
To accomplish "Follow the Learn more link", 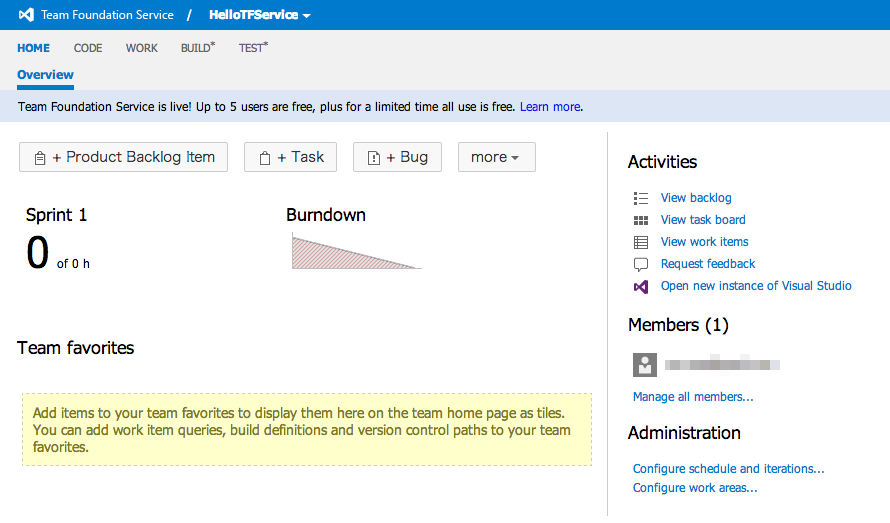I will coord(549,107).
